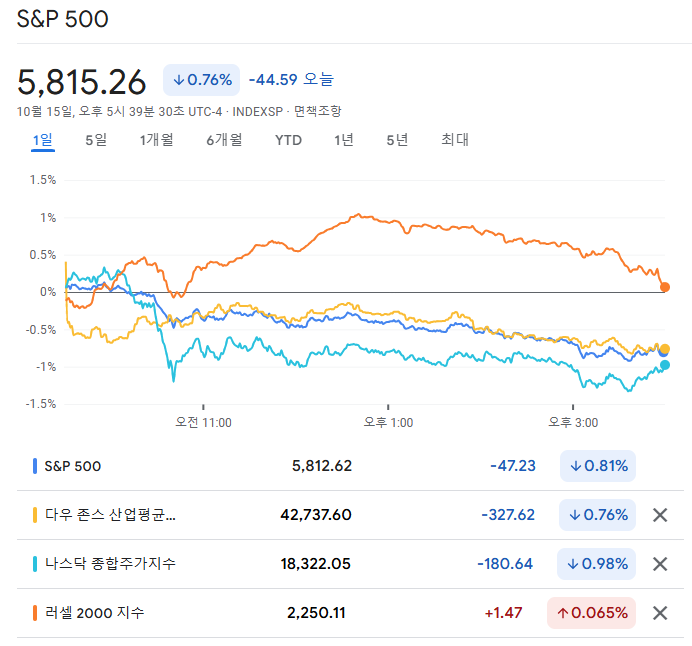This screenshot has width=692, height=646.
Task: Switch to the 1년 range tab
Action: coord(344,140)
